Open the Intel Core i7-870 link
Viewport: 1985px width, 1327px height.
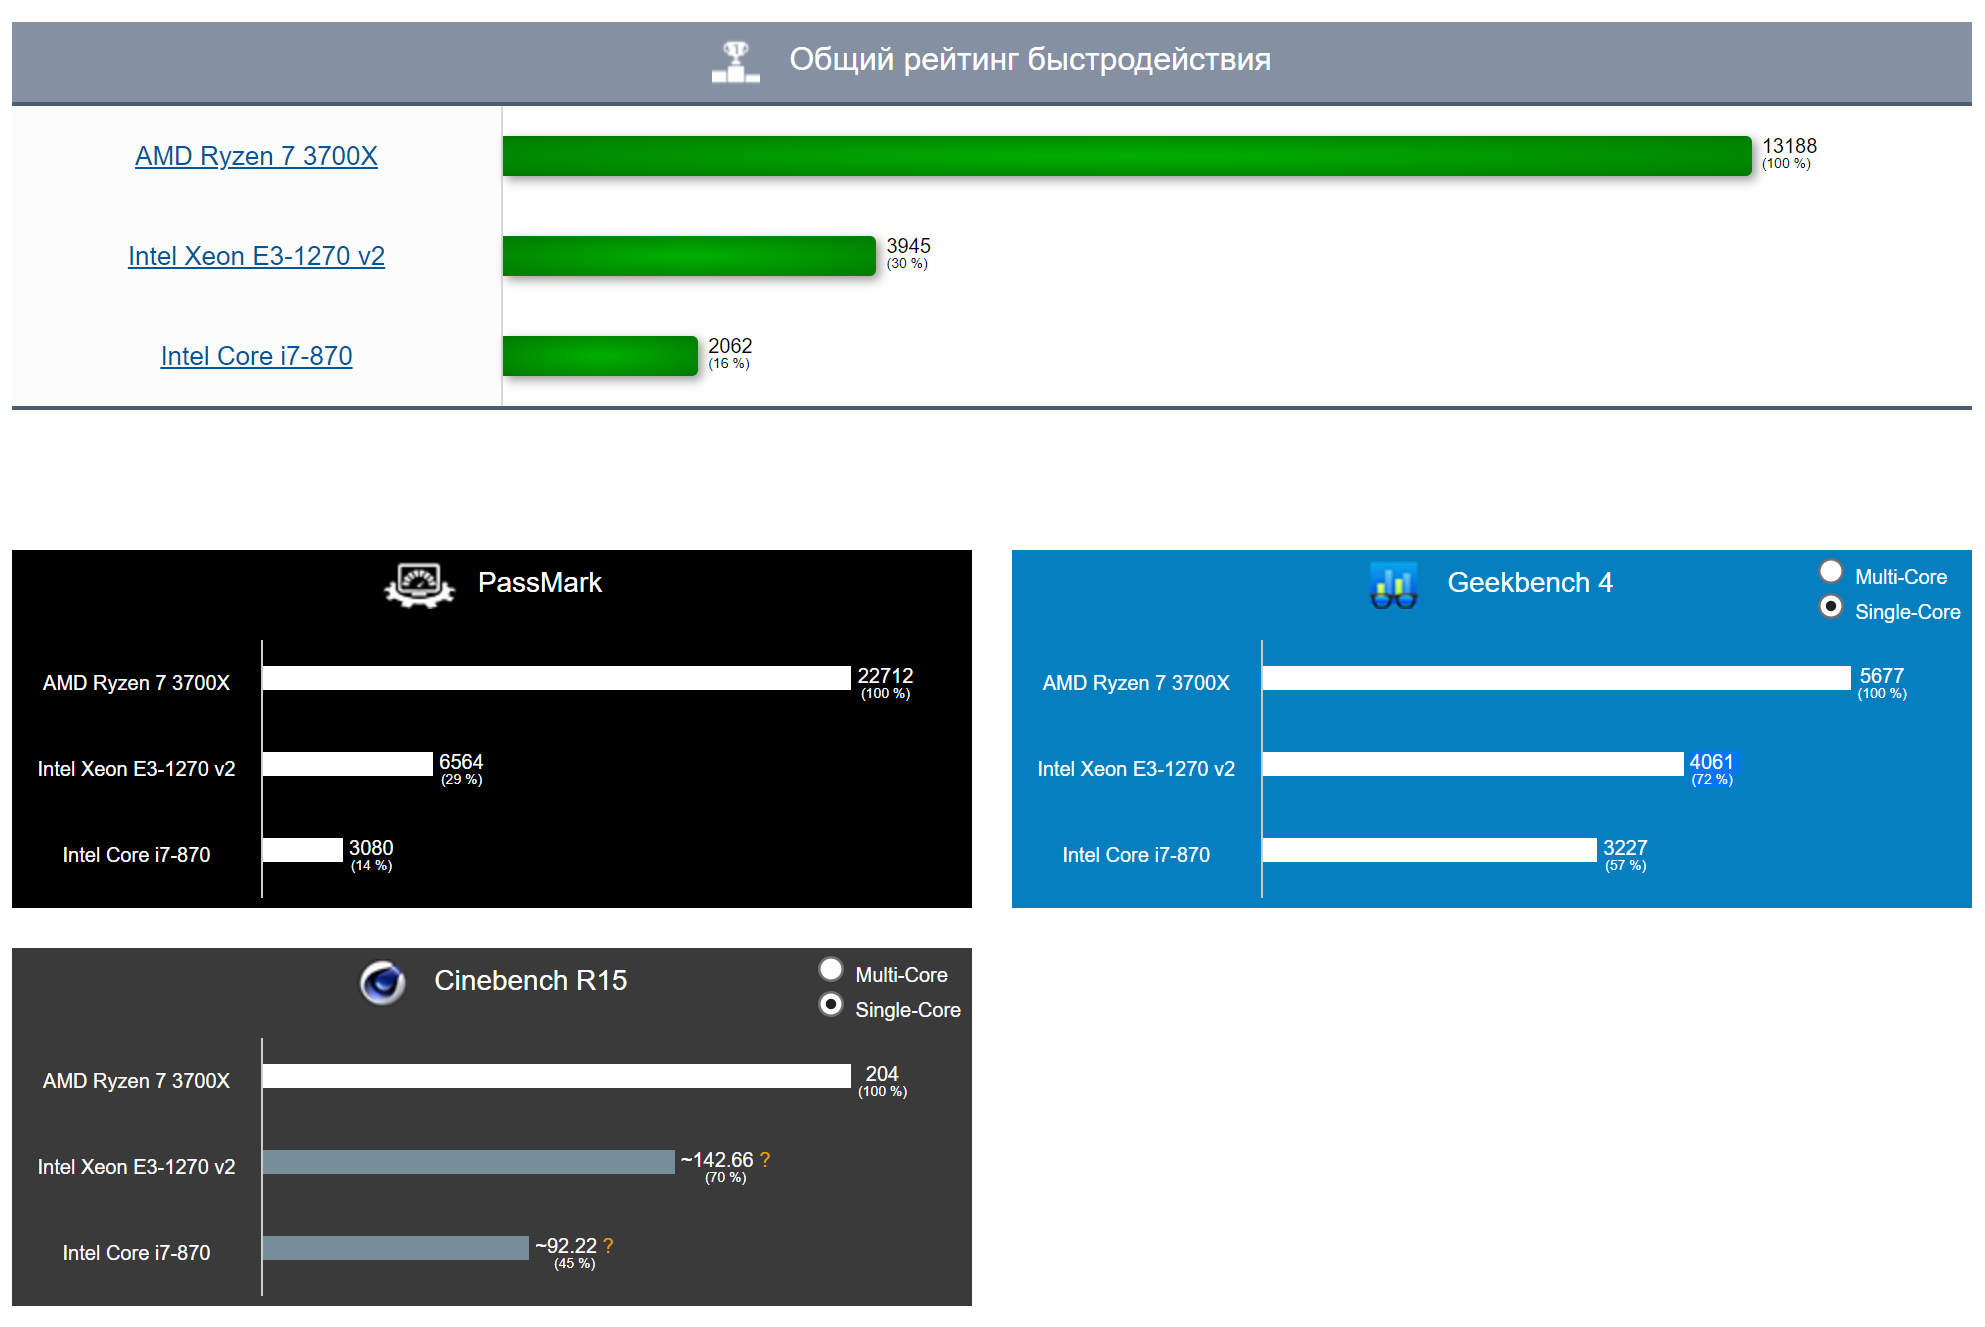click(256, 356)
